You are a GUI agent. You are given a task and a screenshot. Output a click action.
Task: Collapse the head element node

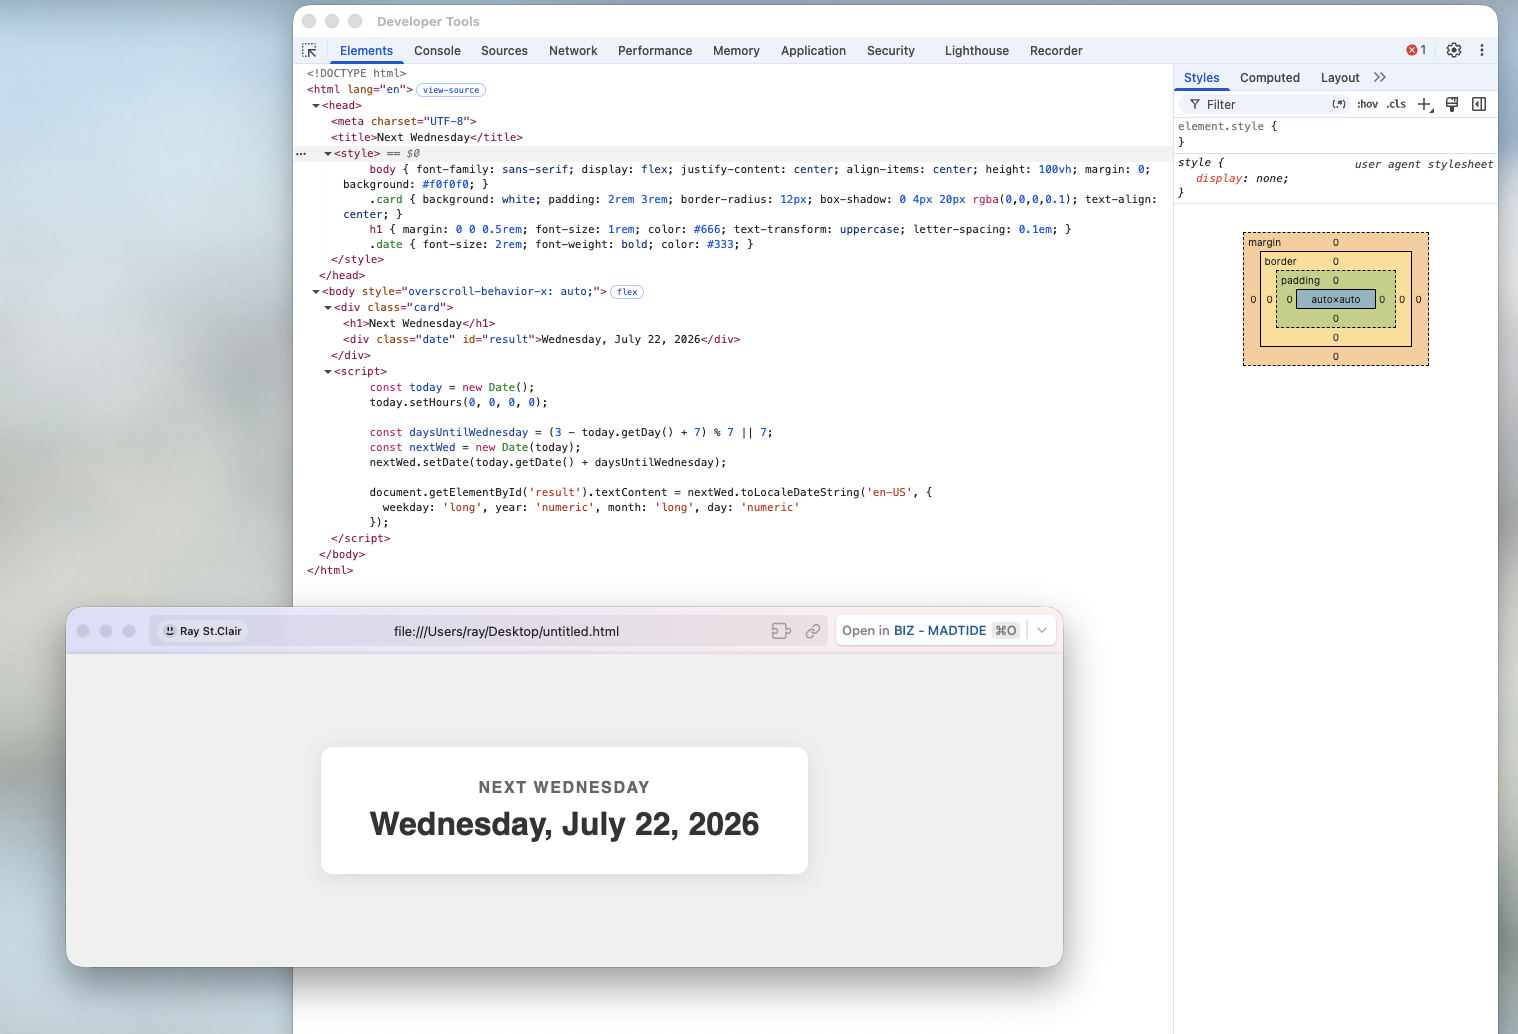[316, 106]
